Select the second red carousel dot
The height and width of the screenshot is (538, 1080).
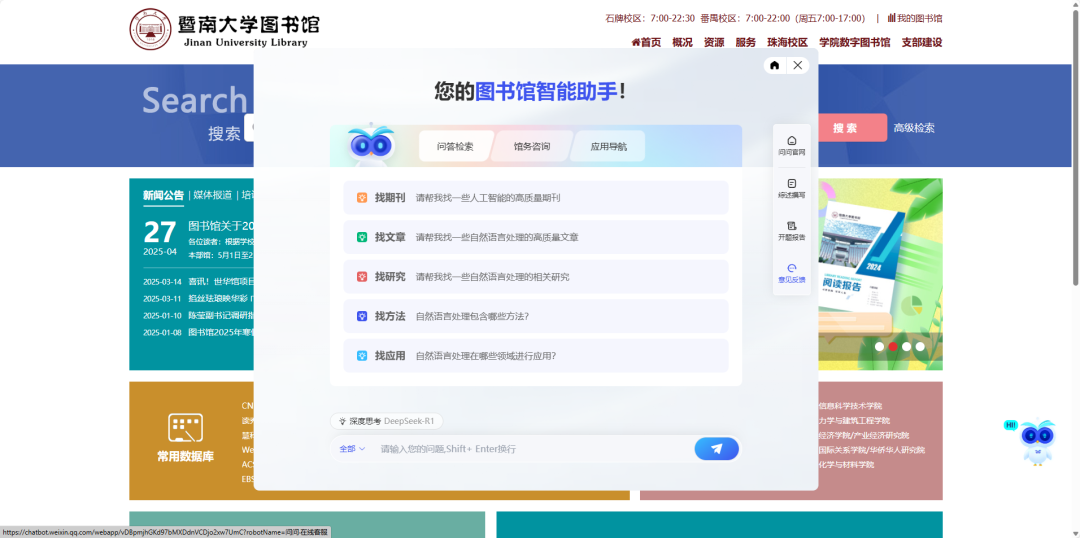coord(893,347)
